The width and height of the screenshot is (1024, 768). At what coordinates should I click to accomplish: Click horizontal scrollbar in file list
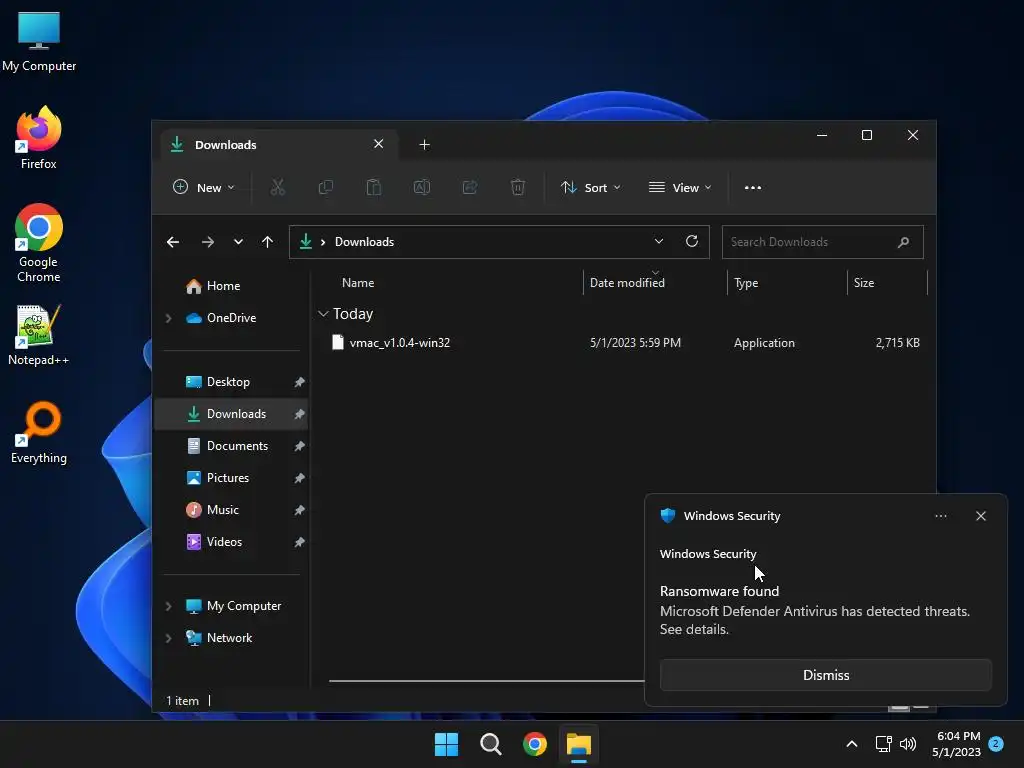click(x=487, y=680)
